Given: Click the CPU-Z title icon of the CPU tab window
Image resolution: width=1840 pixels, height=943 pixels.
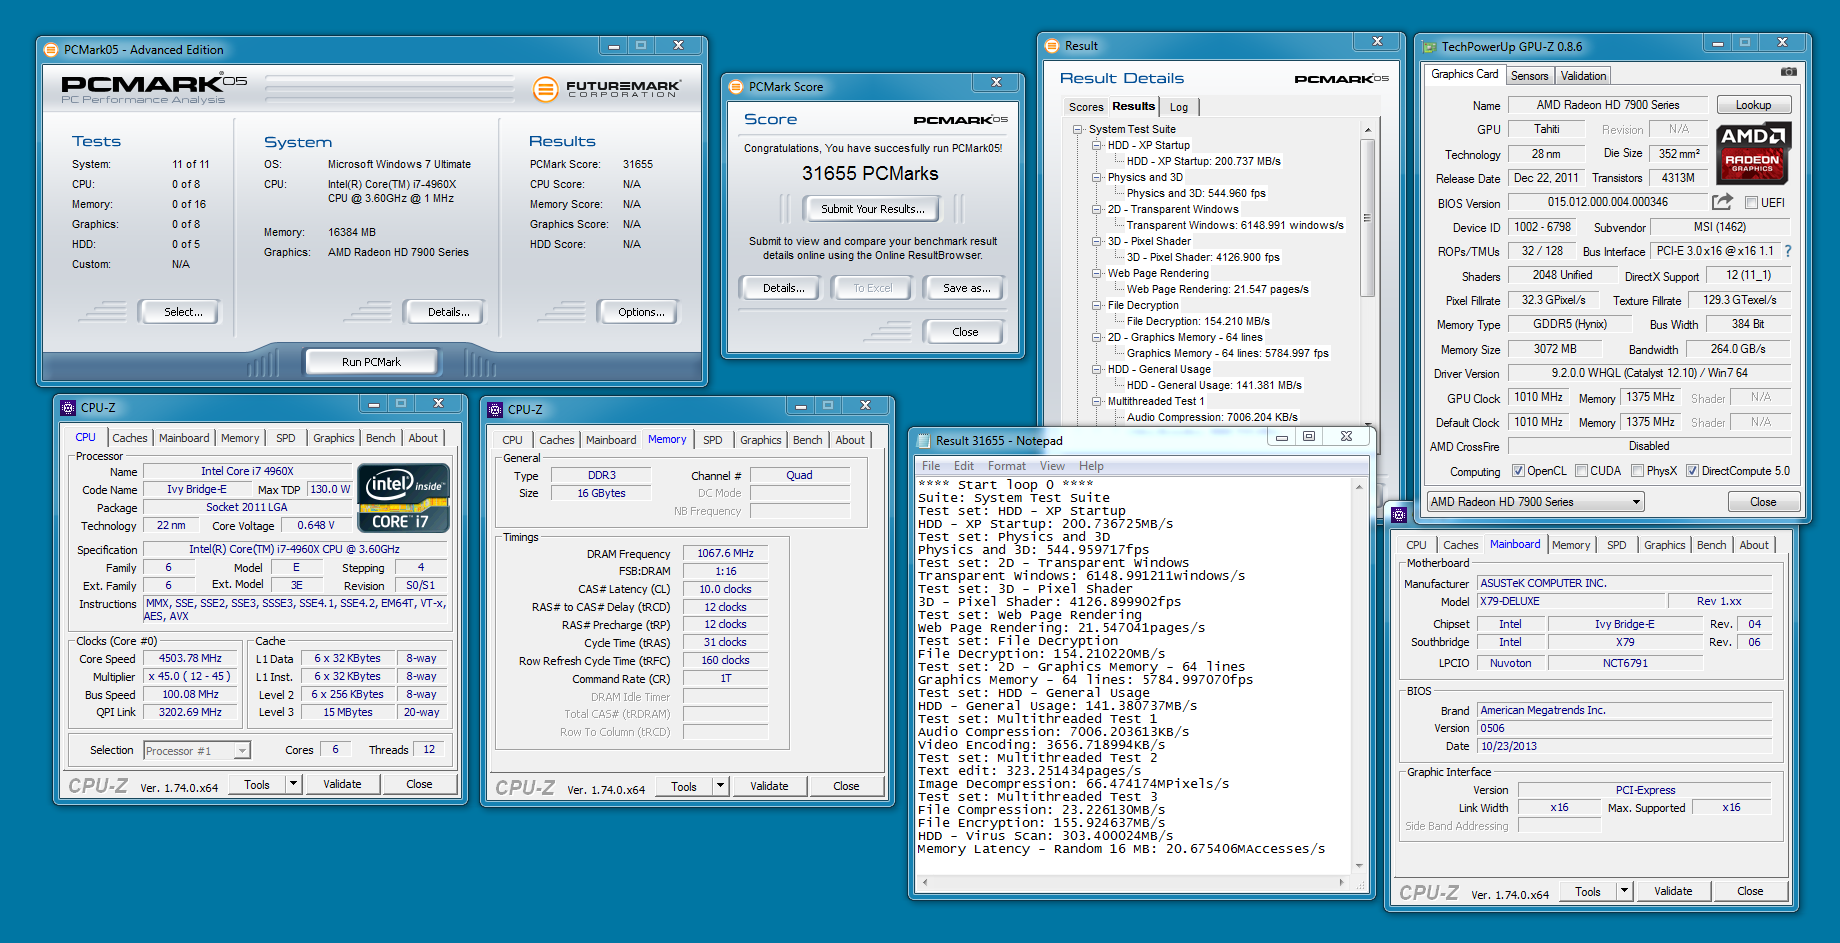Looking at the screenshot, I should pos(68,408).
